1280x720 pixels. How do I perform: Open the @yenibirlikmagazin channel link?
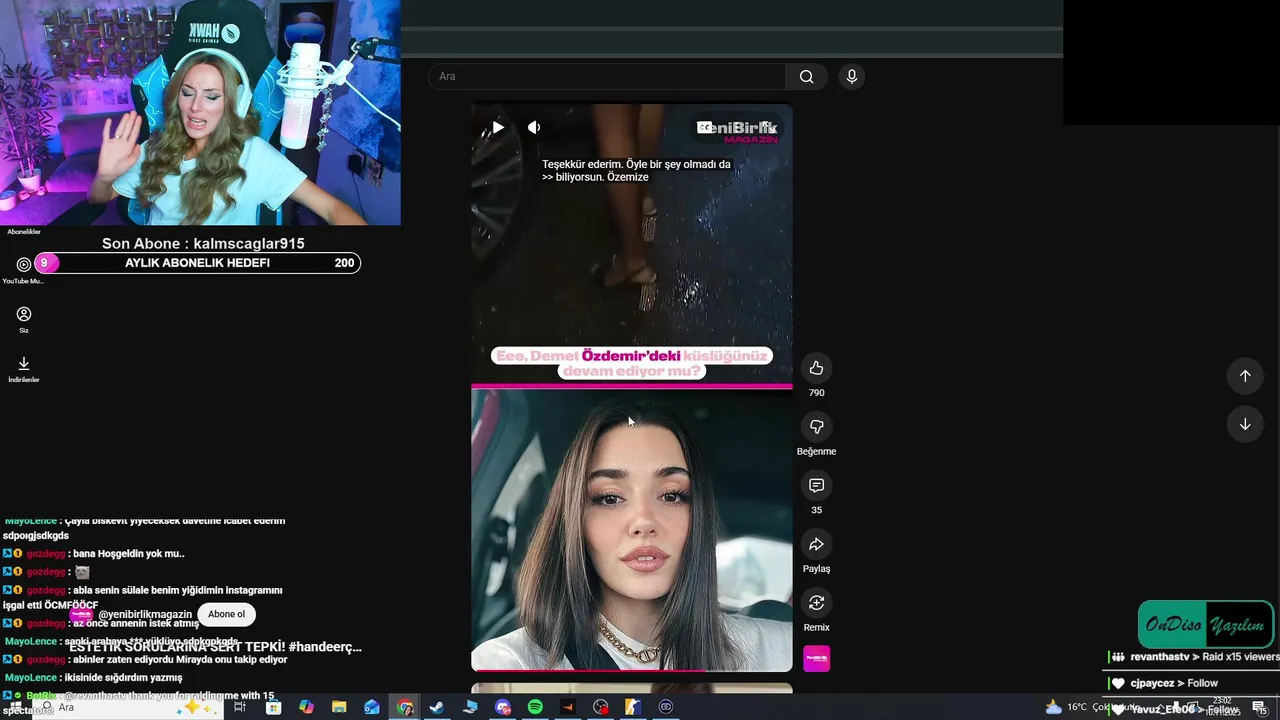(x=145, y=615)
